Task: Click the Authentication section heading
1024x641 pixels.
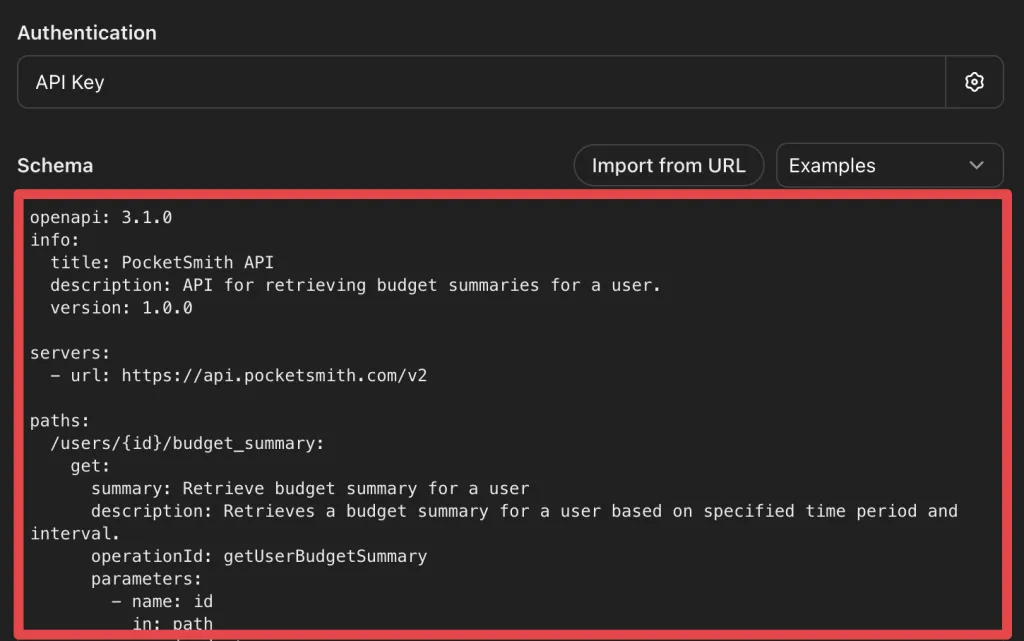Action: point(87,32)
